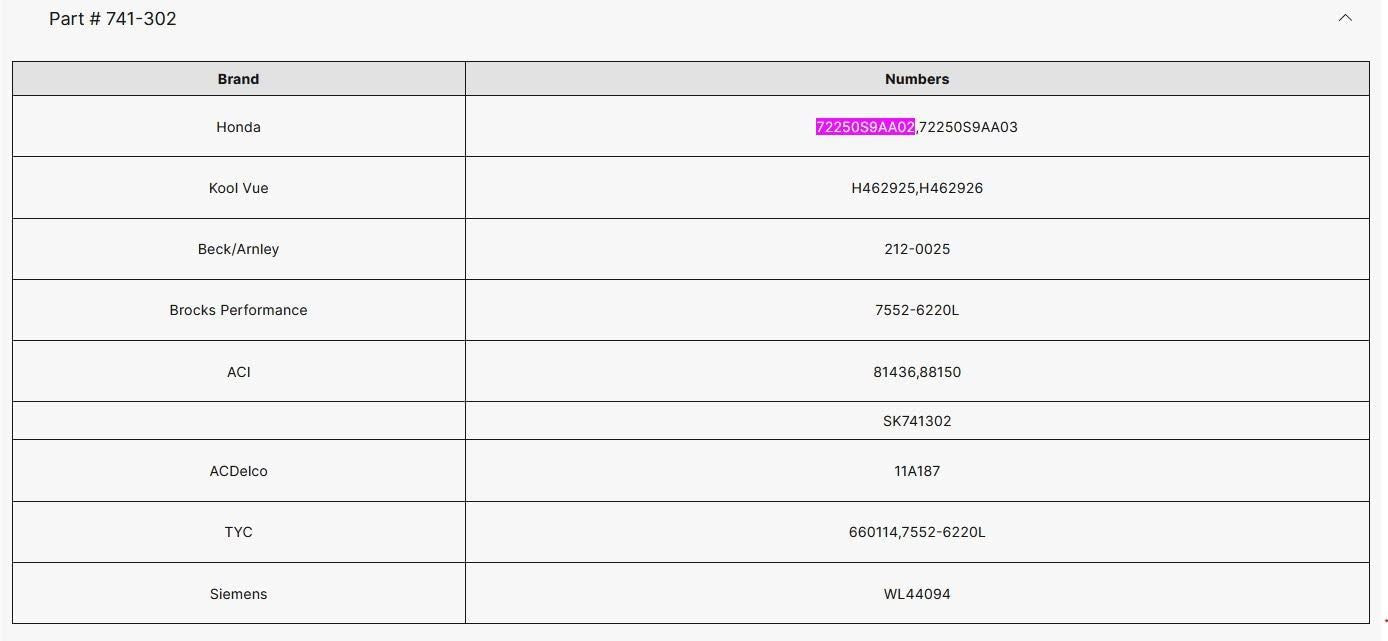1388x641 pixels.
Task: Click ACDelco number 11A187
Action: (x=917, y=471)
